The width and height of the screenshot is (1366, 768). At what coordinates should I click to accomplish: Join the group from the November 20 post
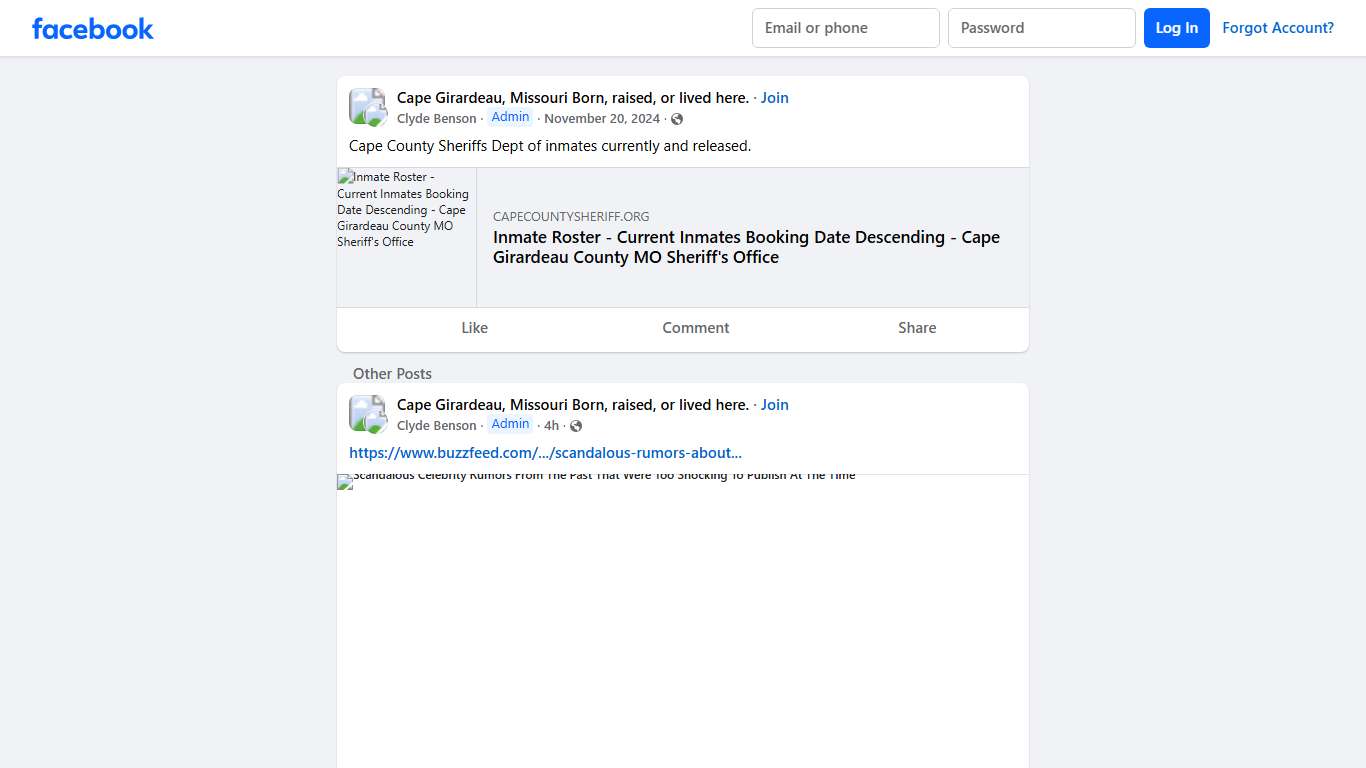pos(774,98)
